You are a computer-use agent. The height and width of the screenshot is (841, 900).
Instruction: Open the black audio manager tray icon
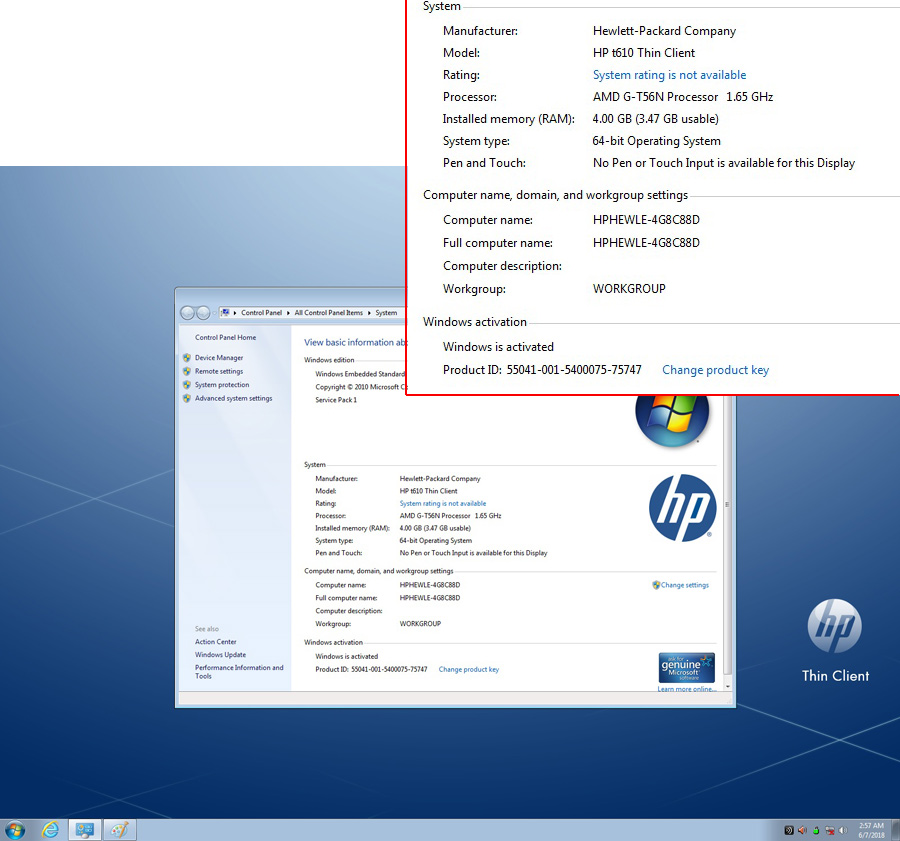pos(789,830)
